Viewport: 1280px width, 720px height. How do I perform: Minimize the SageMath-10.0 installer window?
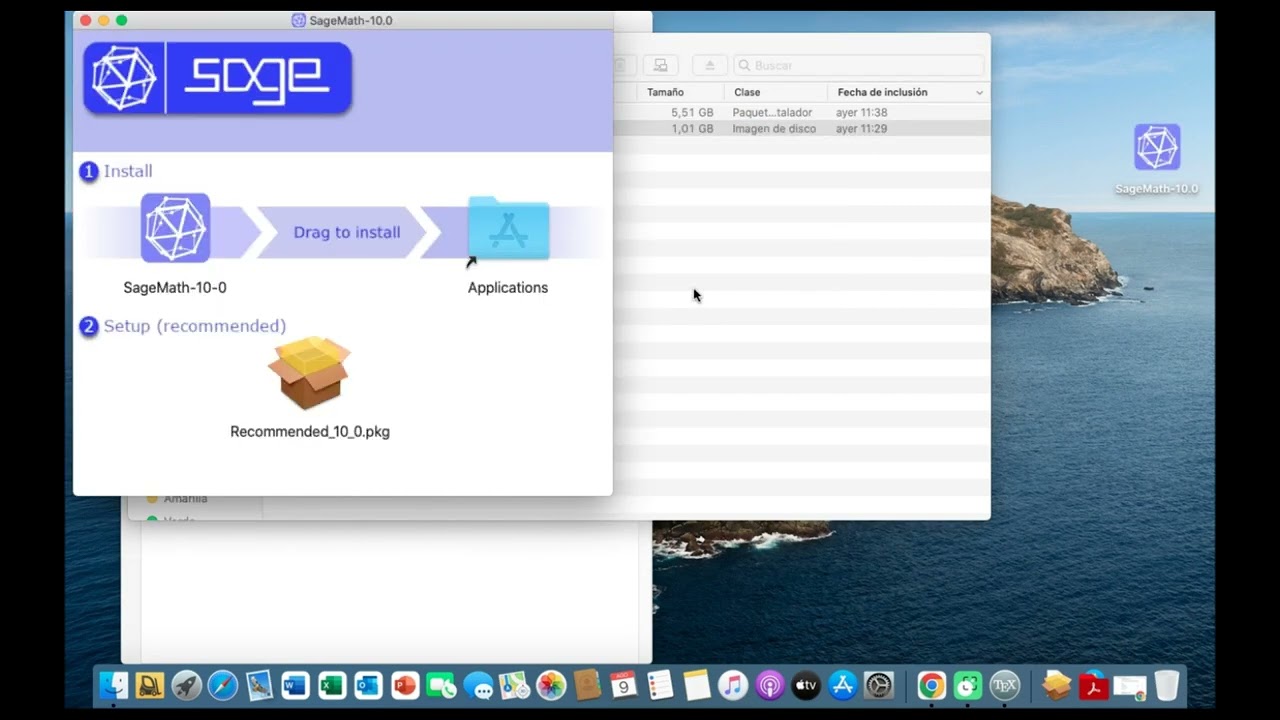click(104, 20)
